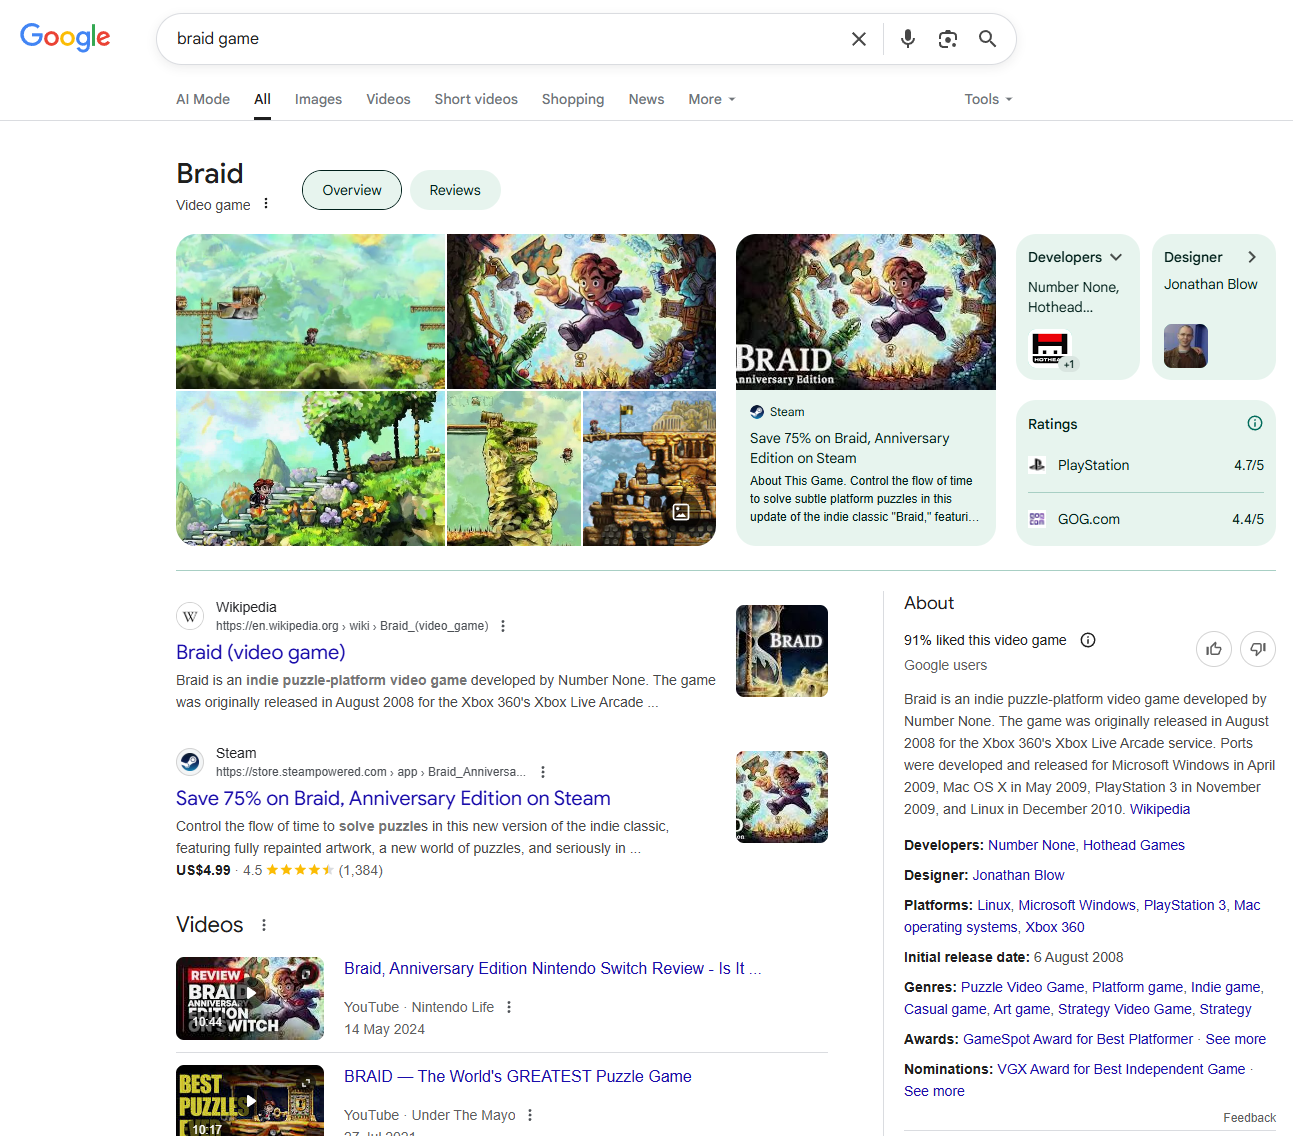Click the magnifying glass search button
The height and width of the screenshot is (1136, 1293).
coord(988,39)
